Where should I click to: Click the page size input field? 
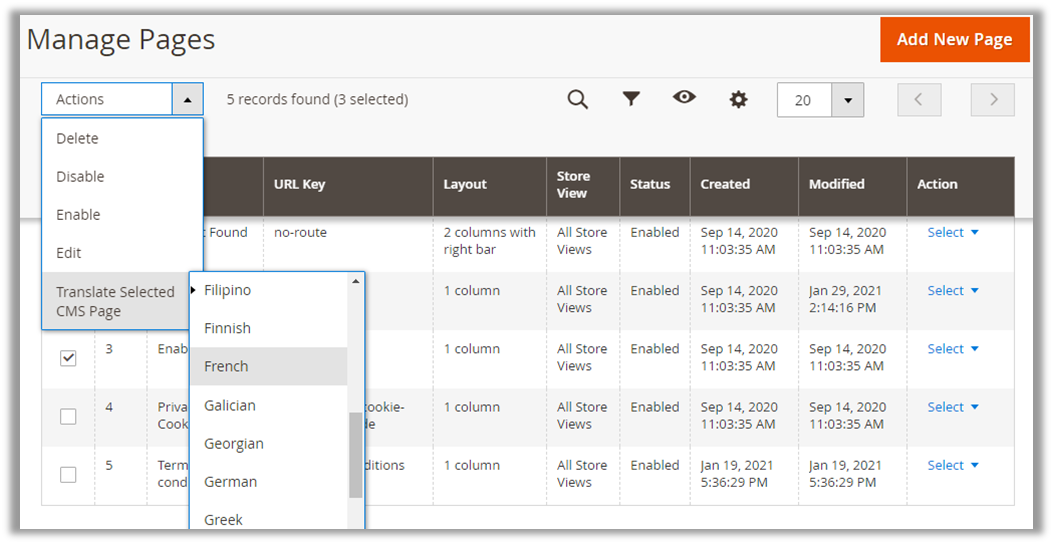[804, 100]
